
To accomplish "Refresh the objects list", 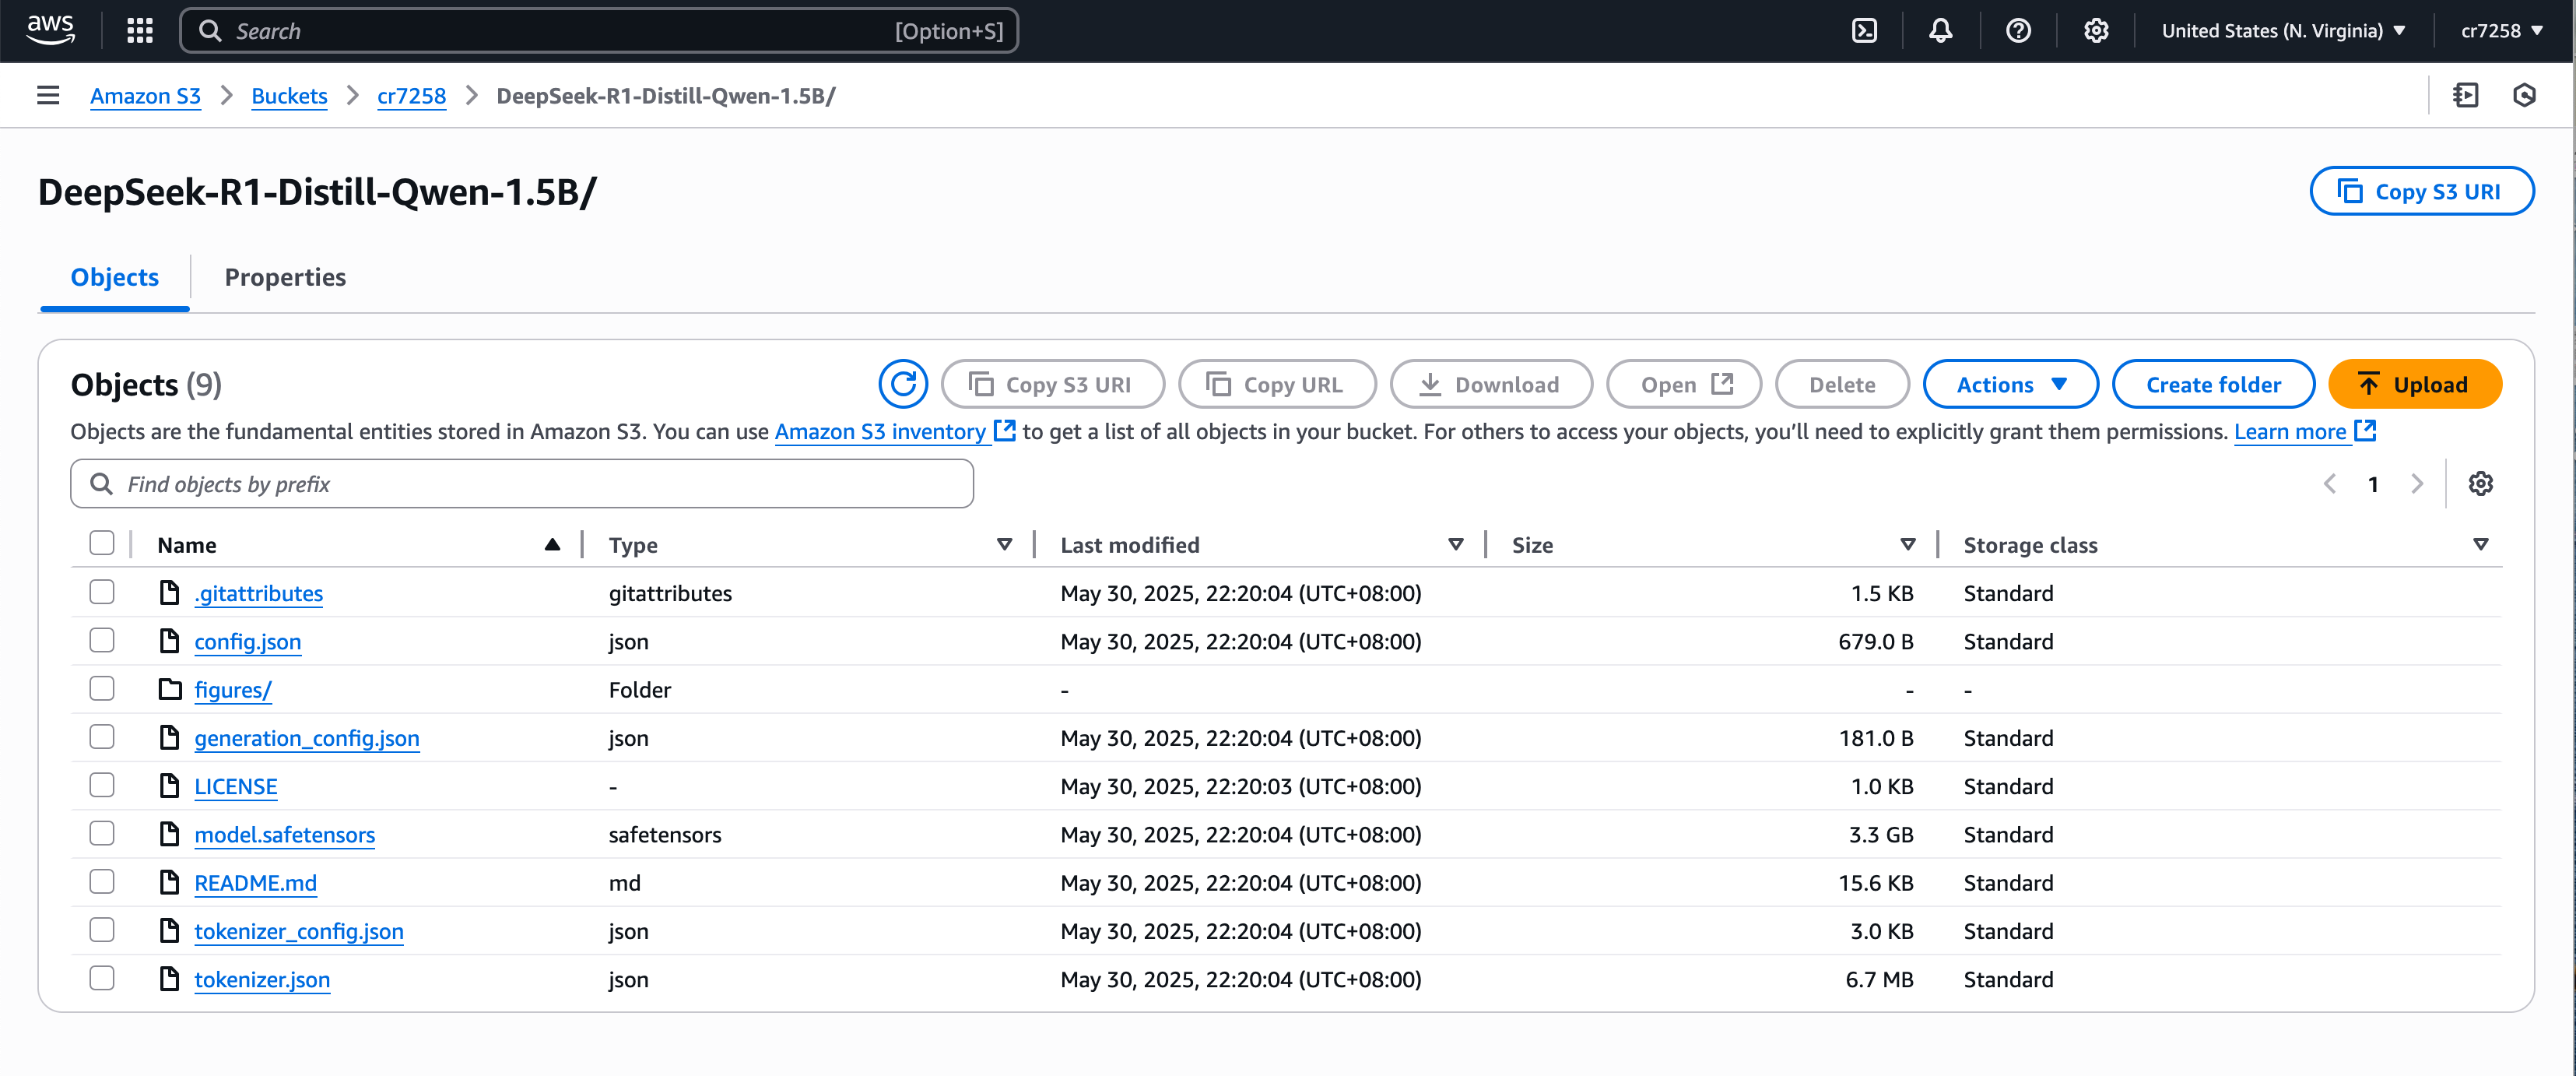I will coord(903,384).
